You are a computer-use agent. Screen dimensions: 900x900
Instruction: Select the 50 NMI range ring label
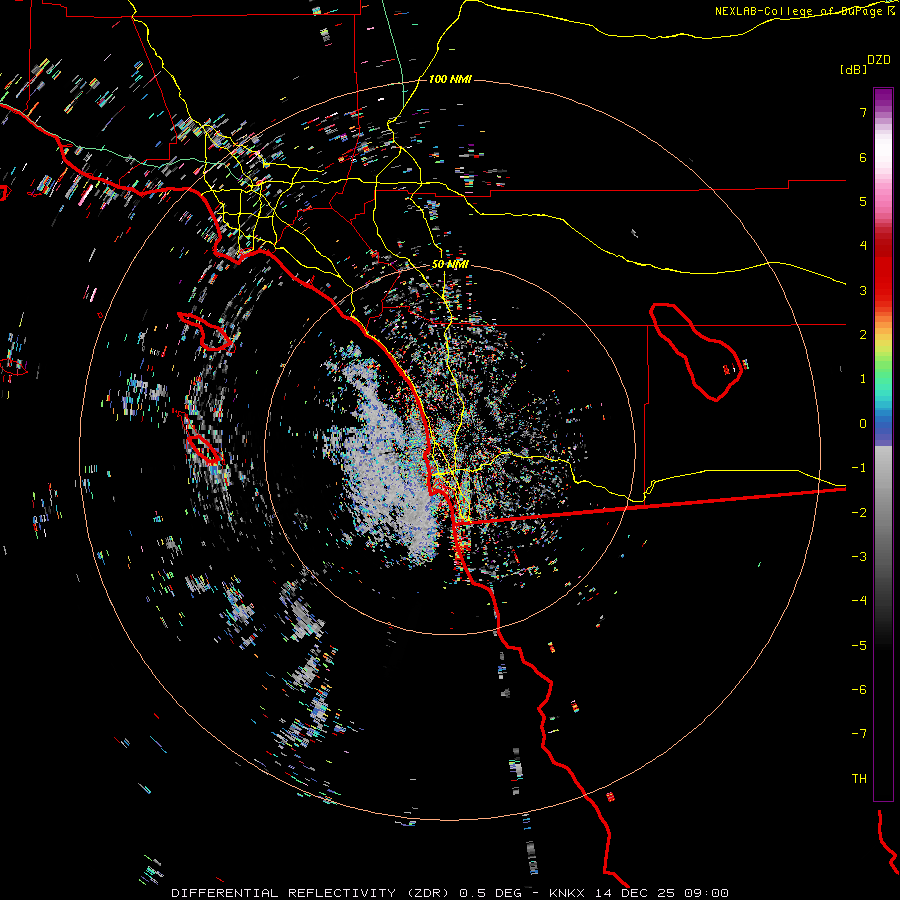[x=450, y=265]
